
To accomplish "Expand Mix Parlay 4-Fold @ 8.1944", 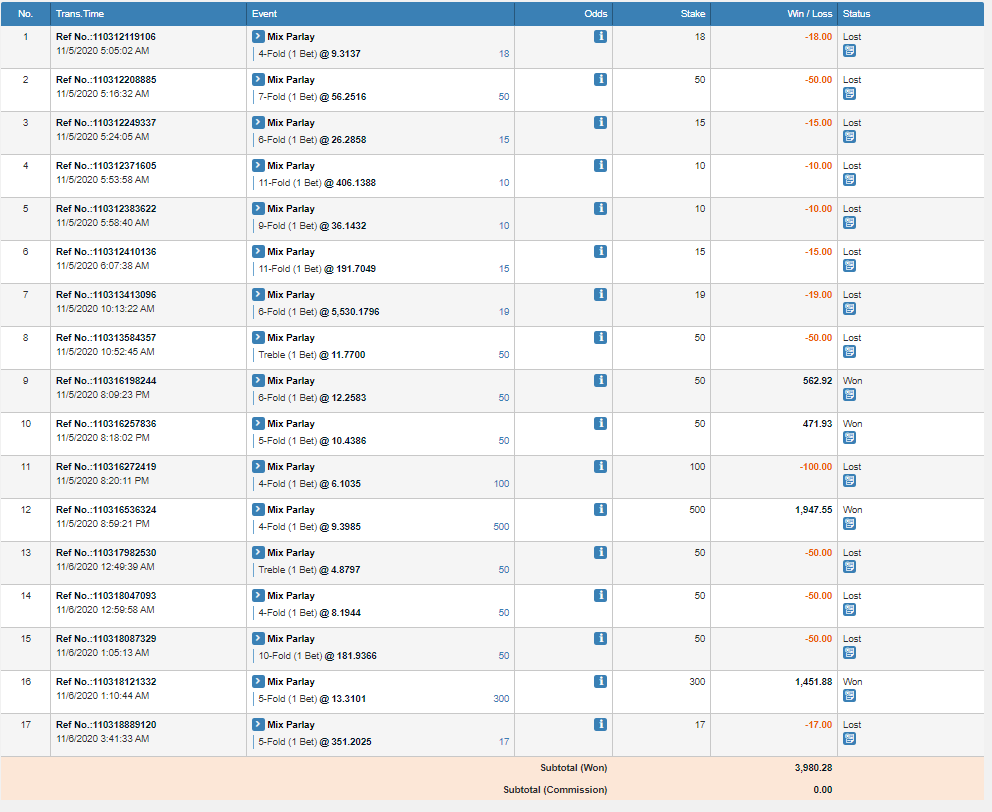I will tap(258, 596).
